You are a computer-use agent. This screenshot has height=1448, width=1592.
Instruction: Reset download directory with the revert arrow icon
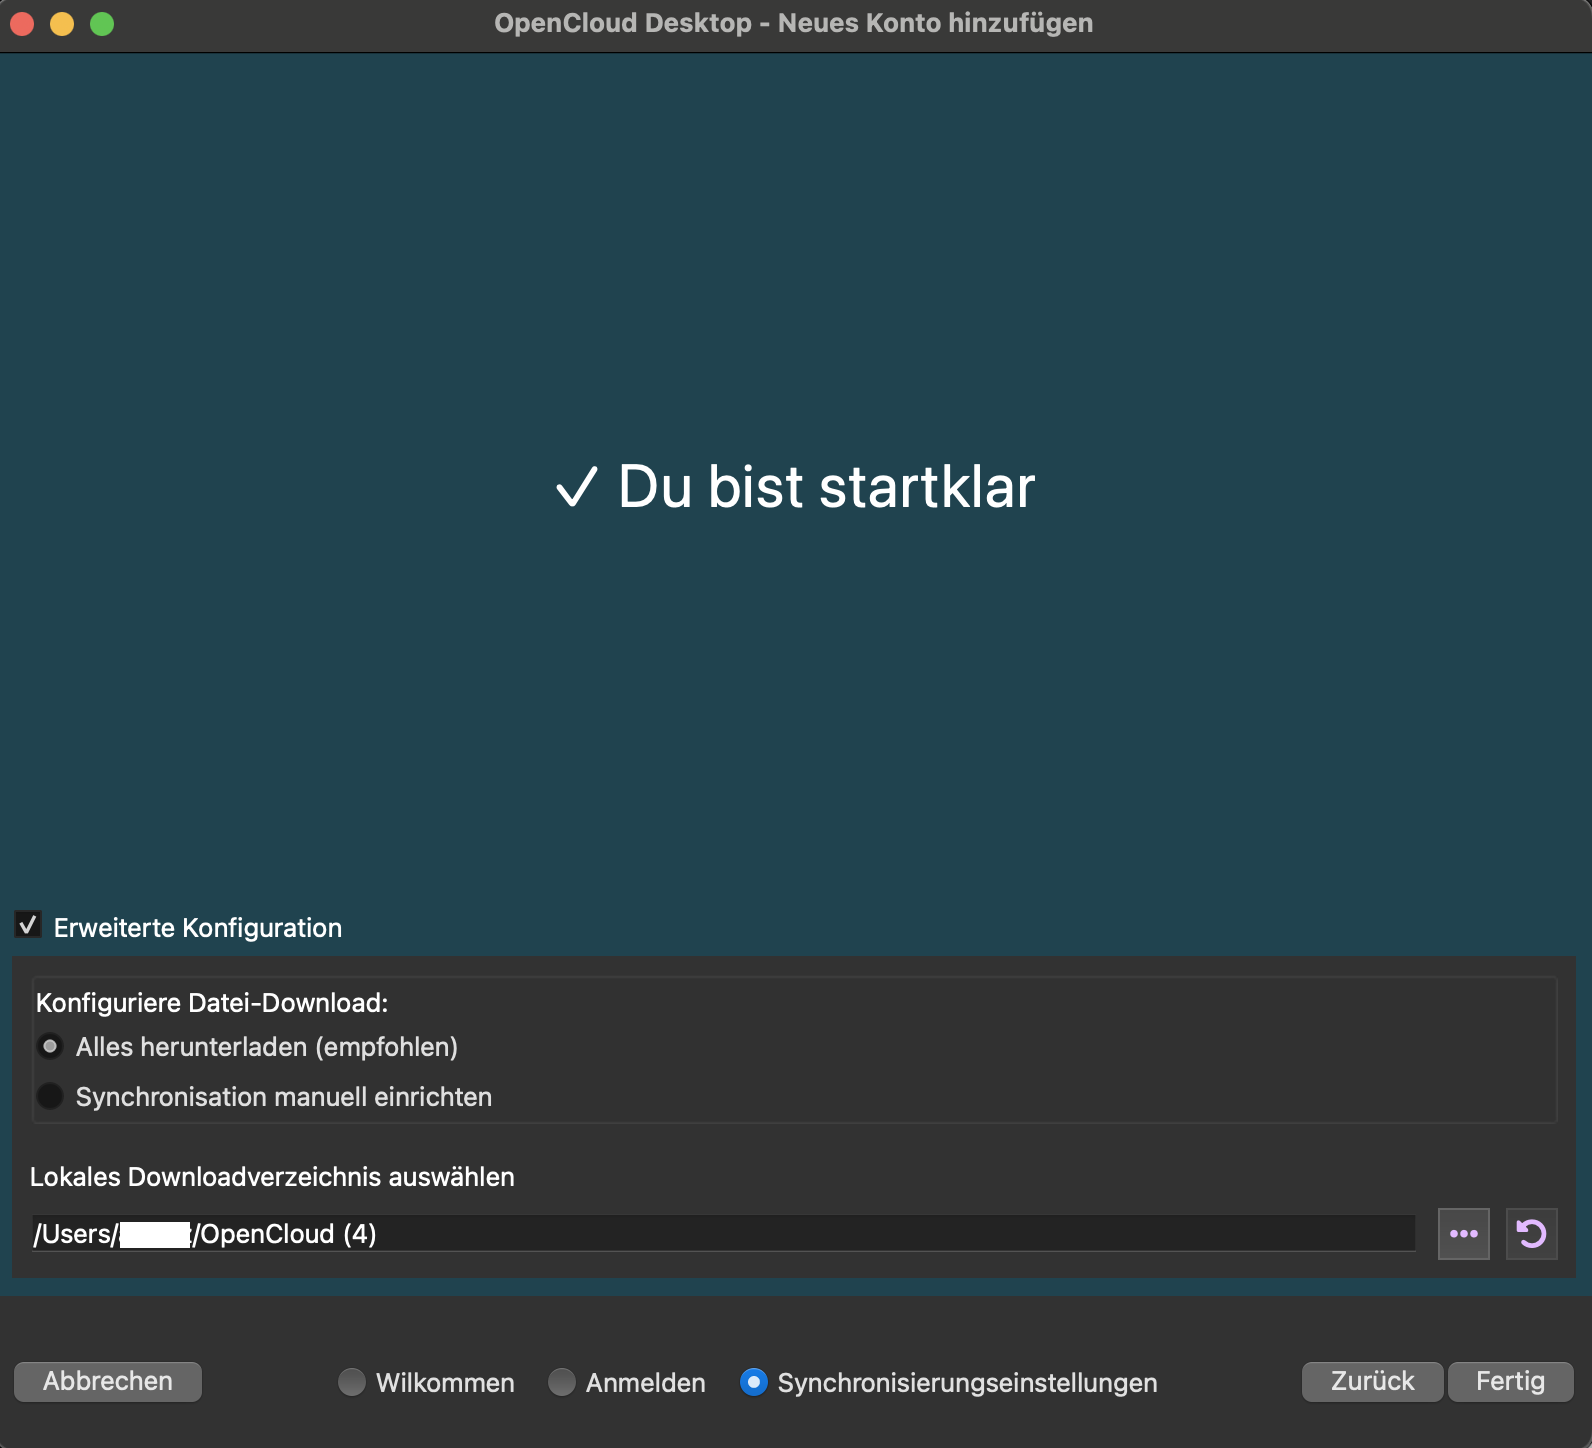tap(1532, 1234)
